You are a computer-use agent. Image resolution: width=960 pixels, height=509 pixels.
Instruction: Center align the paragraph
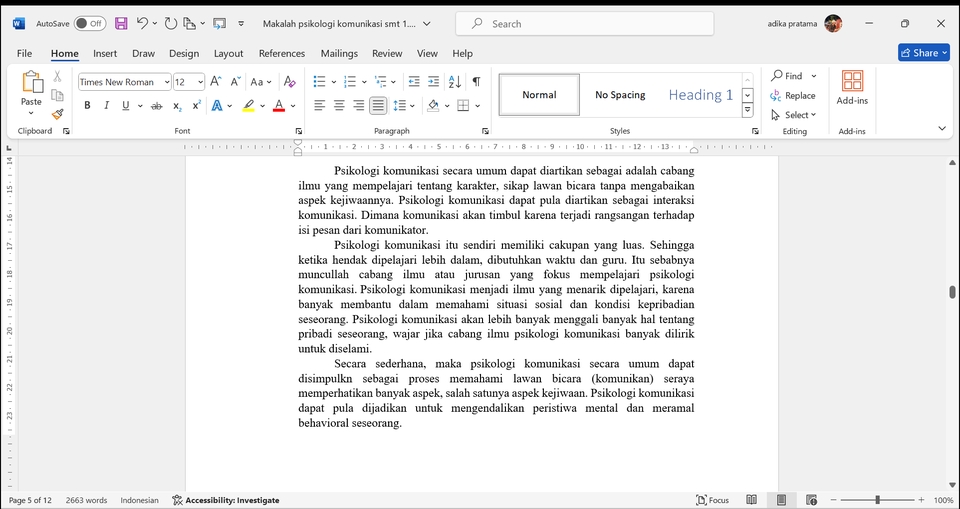coord(339,106)
